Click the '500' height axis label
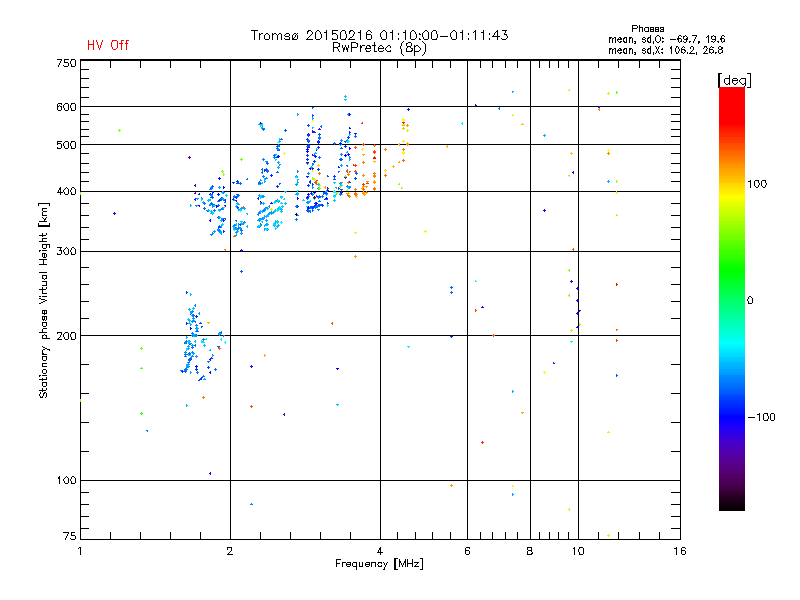 pos(66,145)
